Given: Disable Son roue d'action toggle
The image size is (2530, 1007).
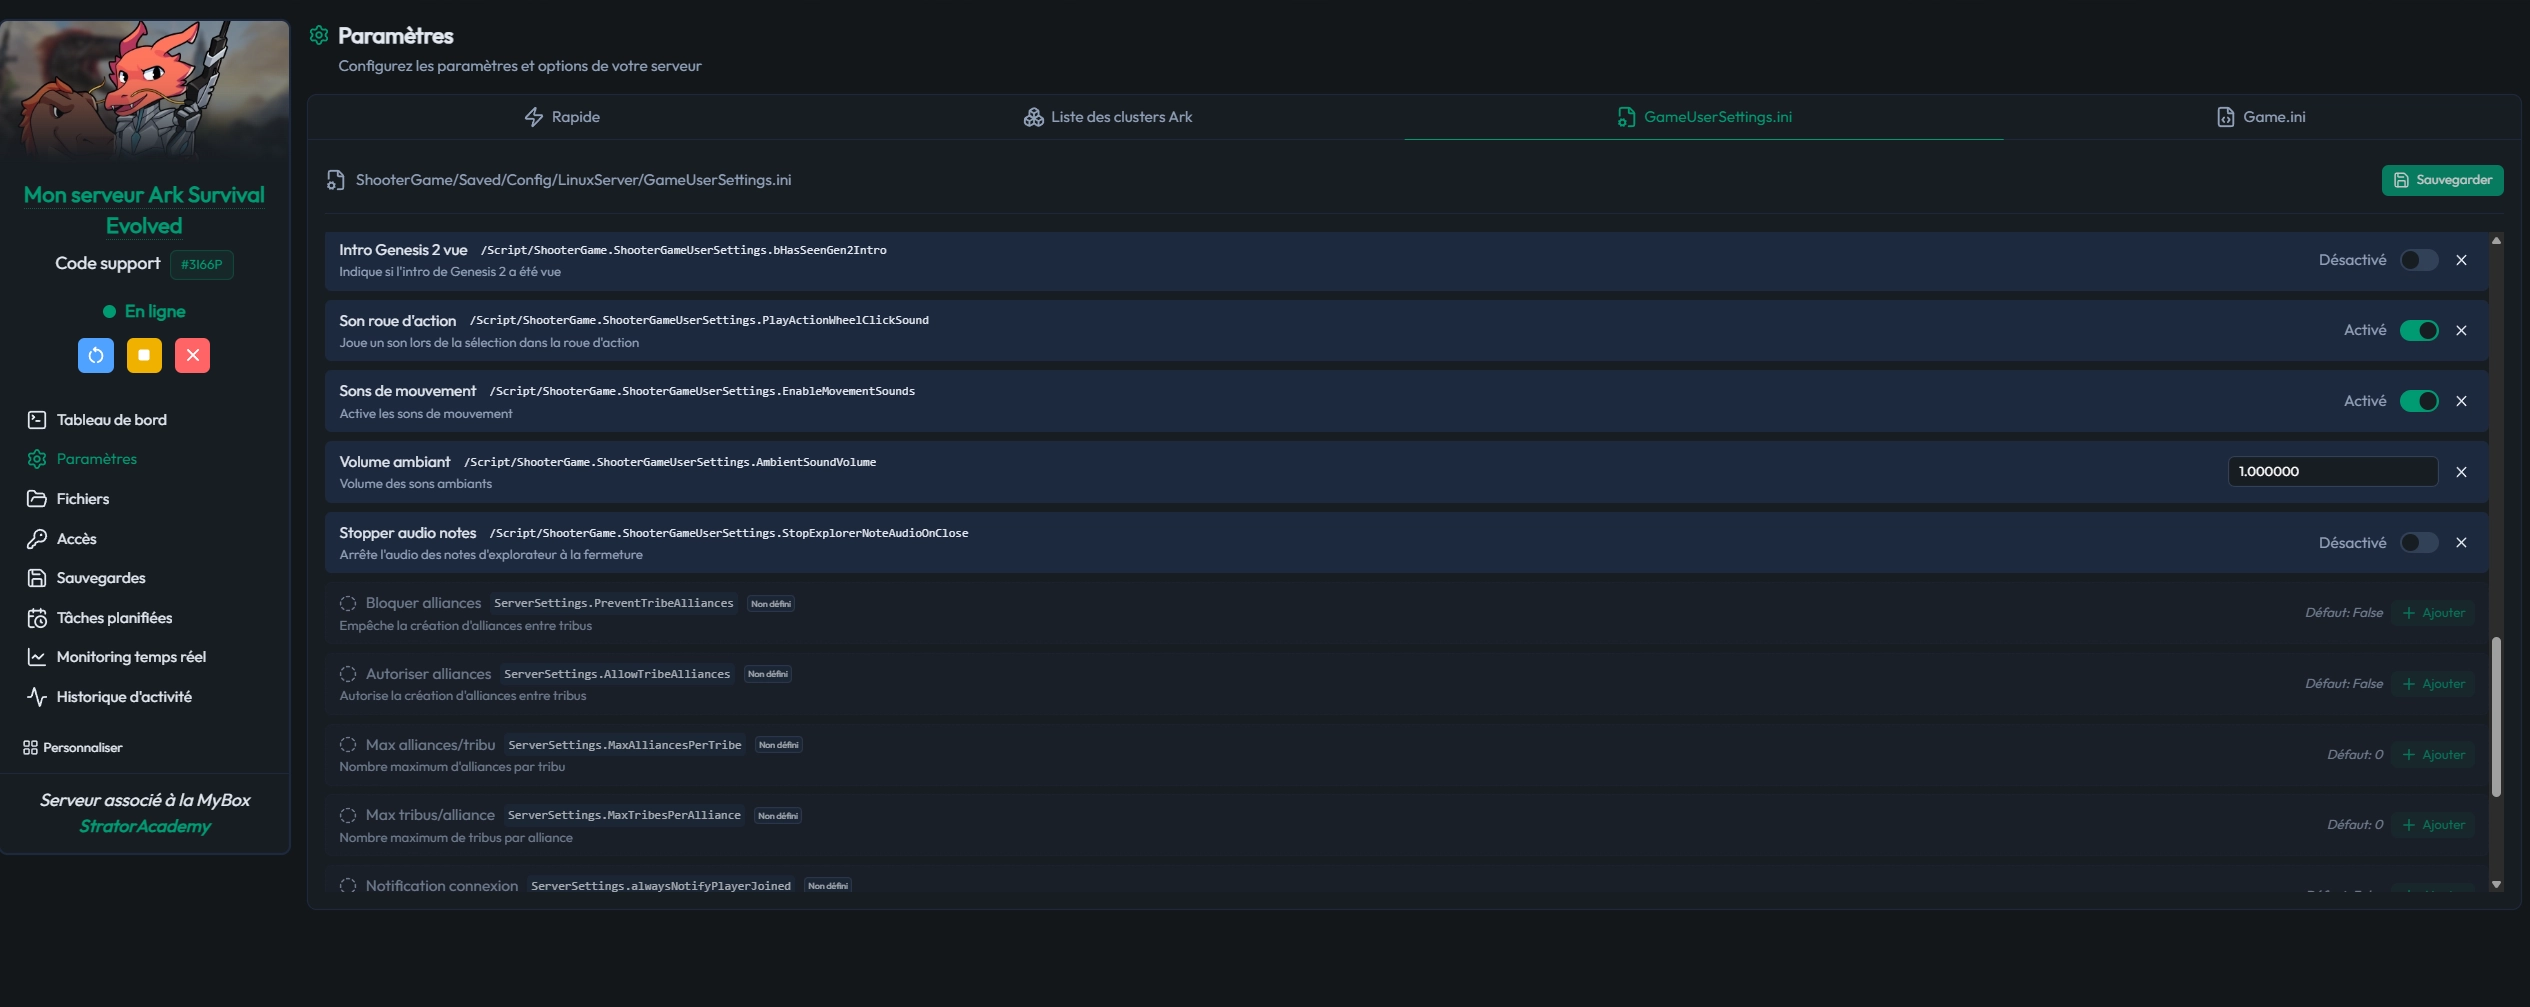Looking at the screenshot, I should [2418, 331].
